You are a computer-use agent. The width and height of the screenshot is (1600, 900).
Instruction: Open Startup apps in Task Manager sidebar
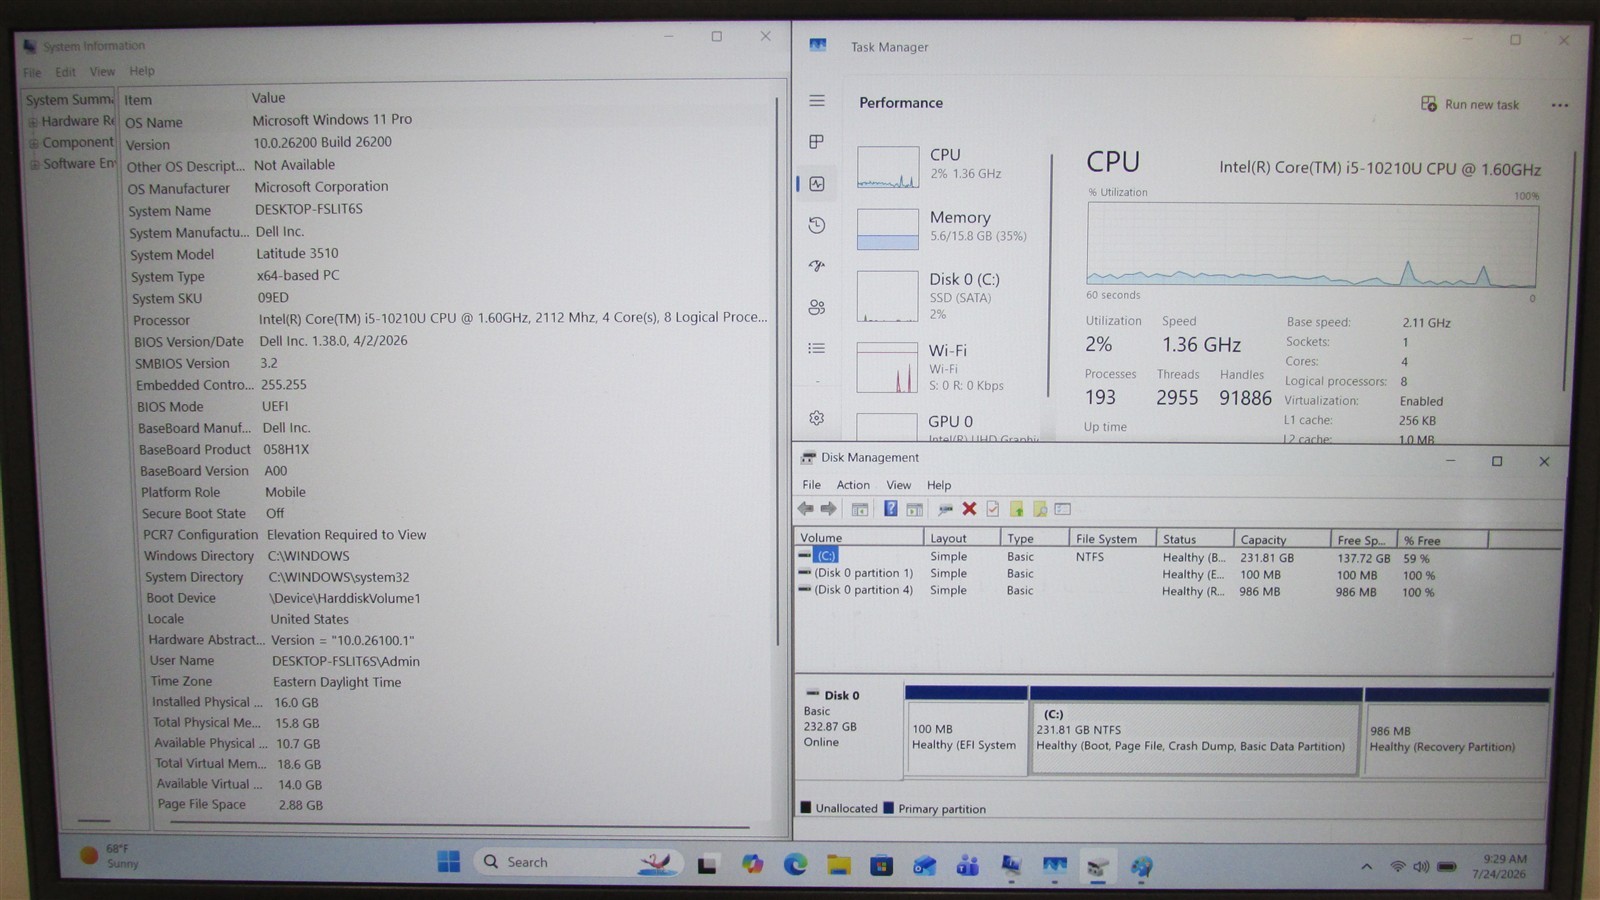point(817,266)
